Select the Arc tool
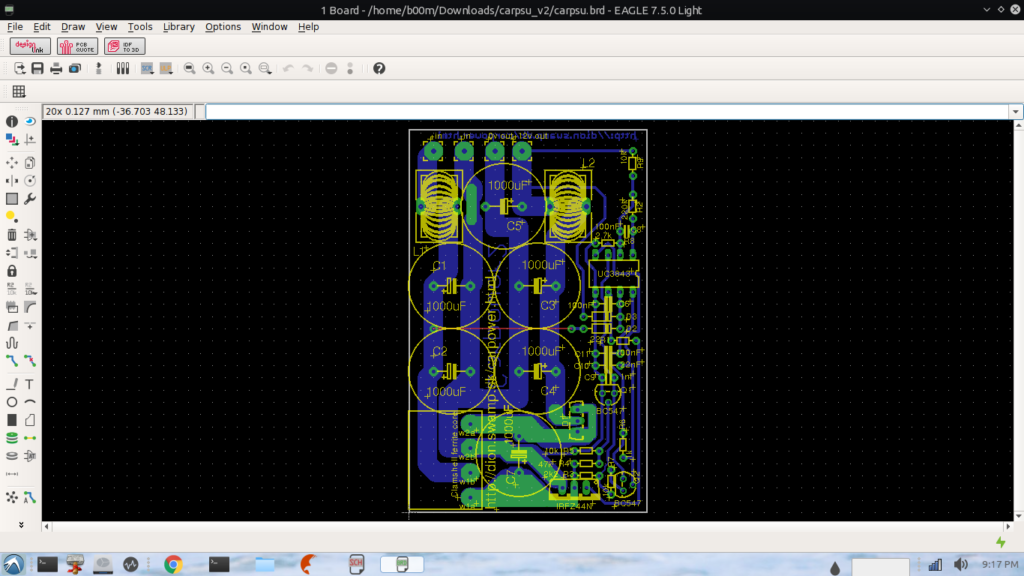The width and height of the screenshot is (1024, 576). pyautogui.click(x=30, y=402)
